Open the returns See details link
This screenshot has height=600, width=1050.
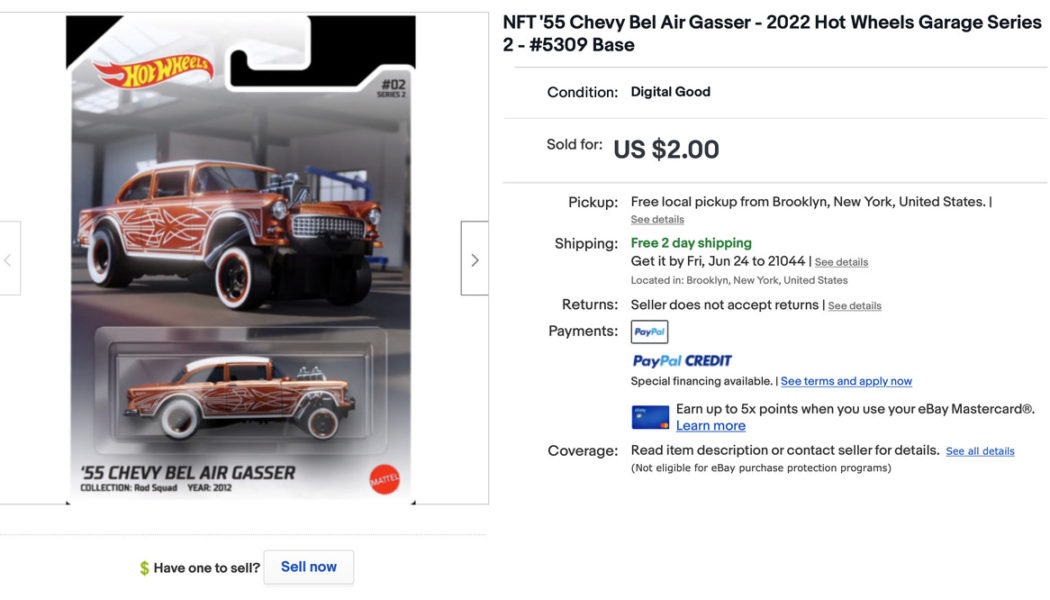(854, 305)
